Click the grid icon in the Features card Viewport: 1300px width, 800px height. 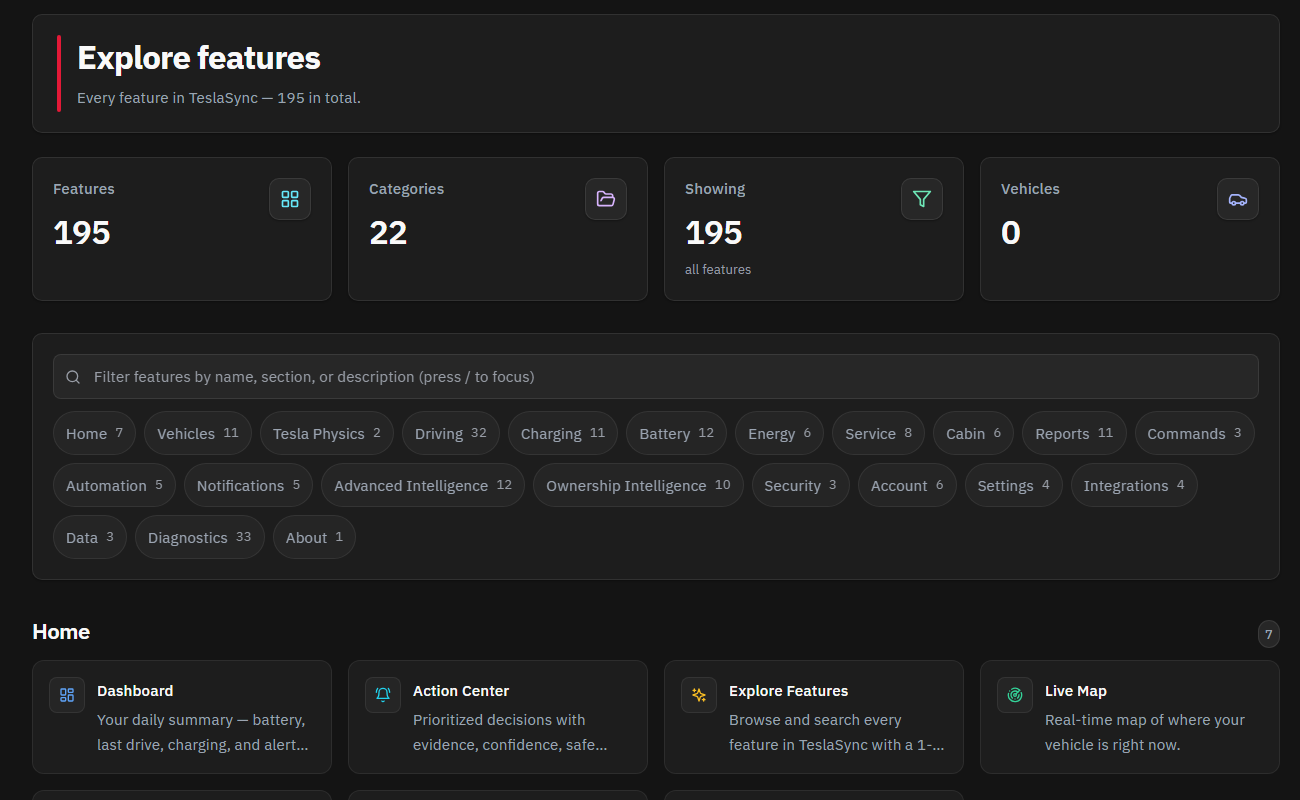point(290,199)
